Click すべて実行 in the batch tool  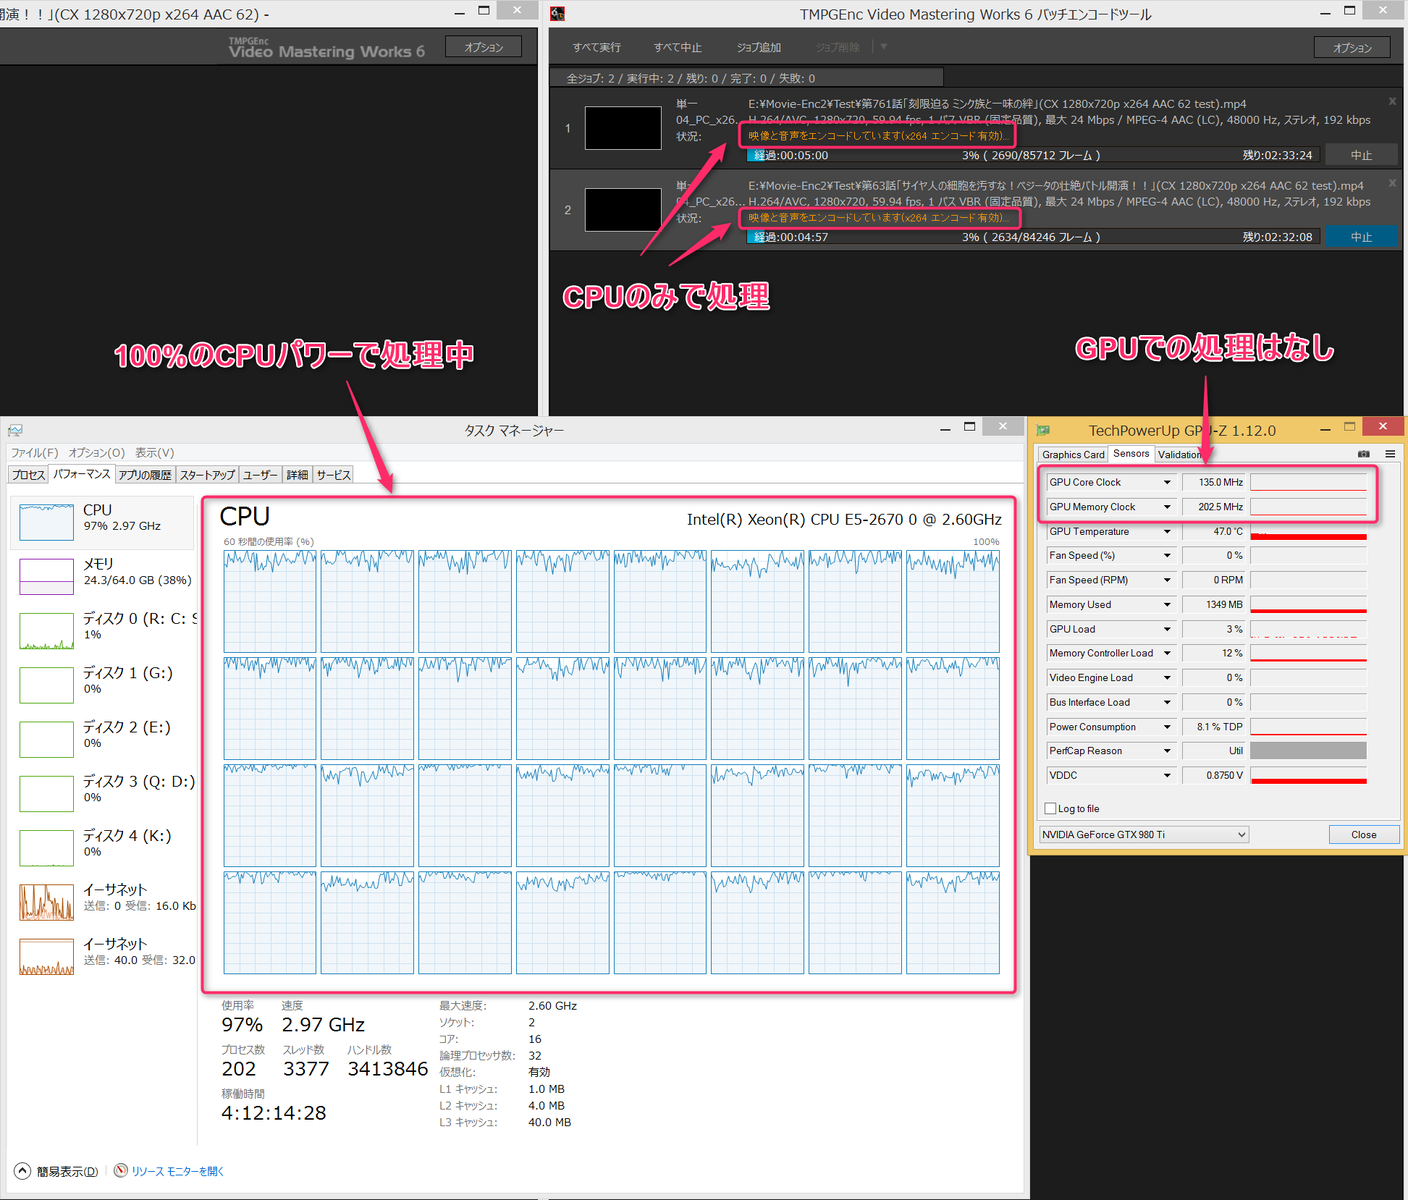pyautogui.click(x=597, y=47)
